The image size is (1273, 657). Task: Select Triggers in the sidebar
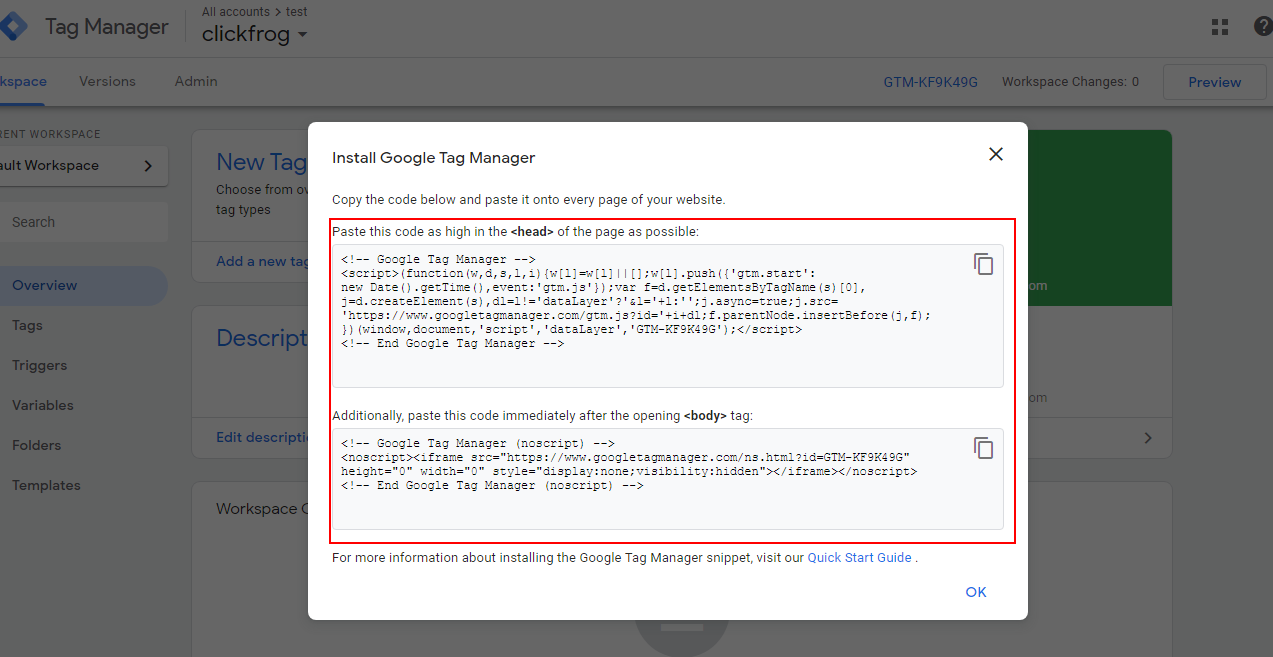(x=40, y=365)
